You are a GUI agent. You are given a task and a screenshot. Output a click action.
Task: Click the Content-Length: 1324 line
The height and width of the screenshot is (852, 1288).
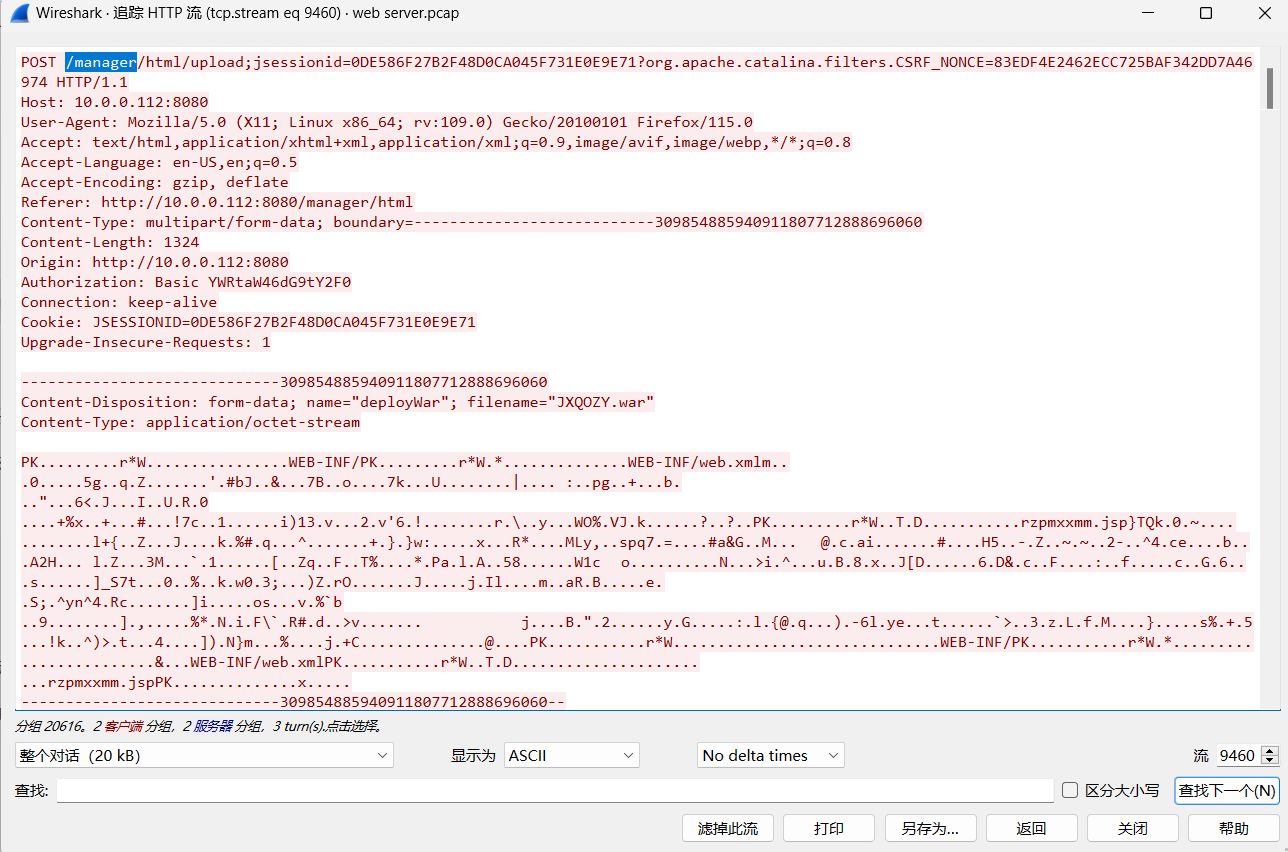110,242
